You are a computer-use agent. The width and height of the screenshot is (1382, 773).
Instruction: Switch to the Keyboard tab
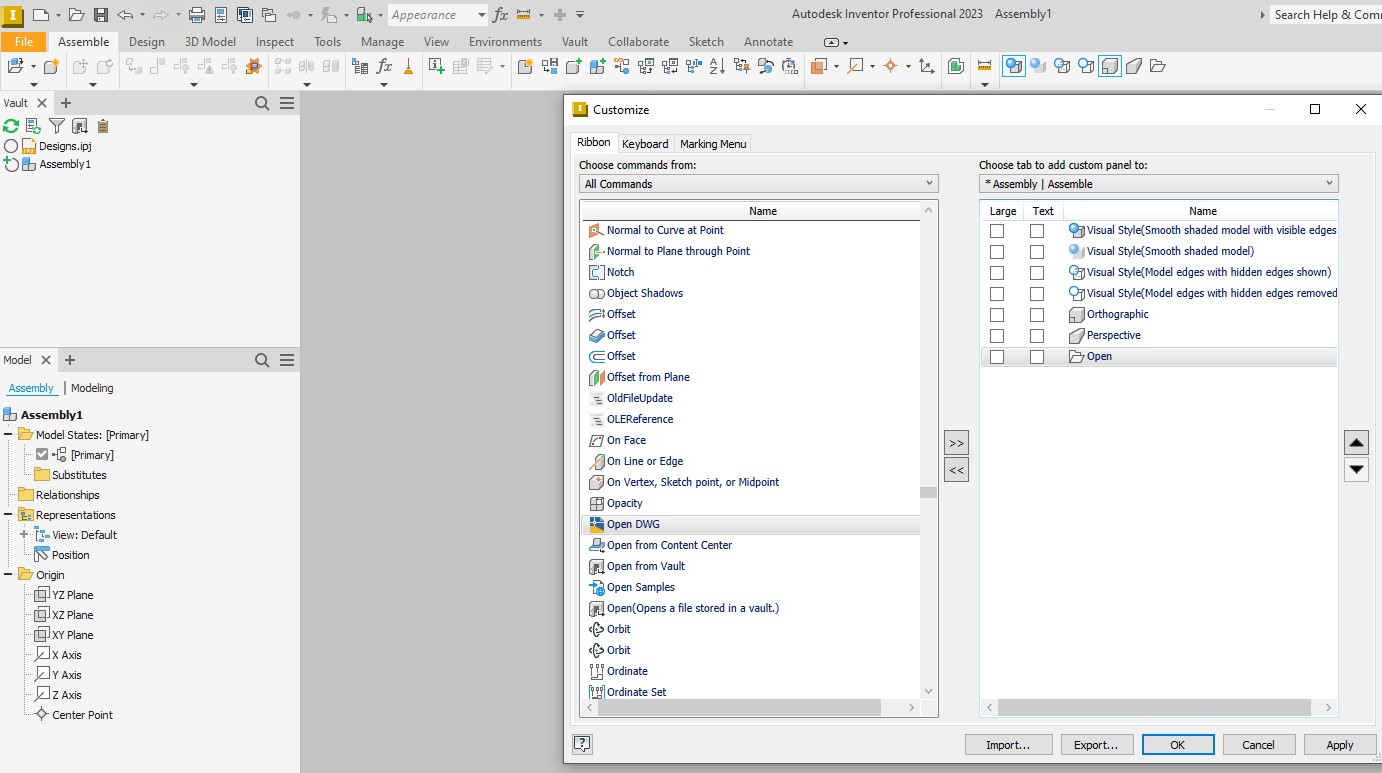tap(645, 144)
